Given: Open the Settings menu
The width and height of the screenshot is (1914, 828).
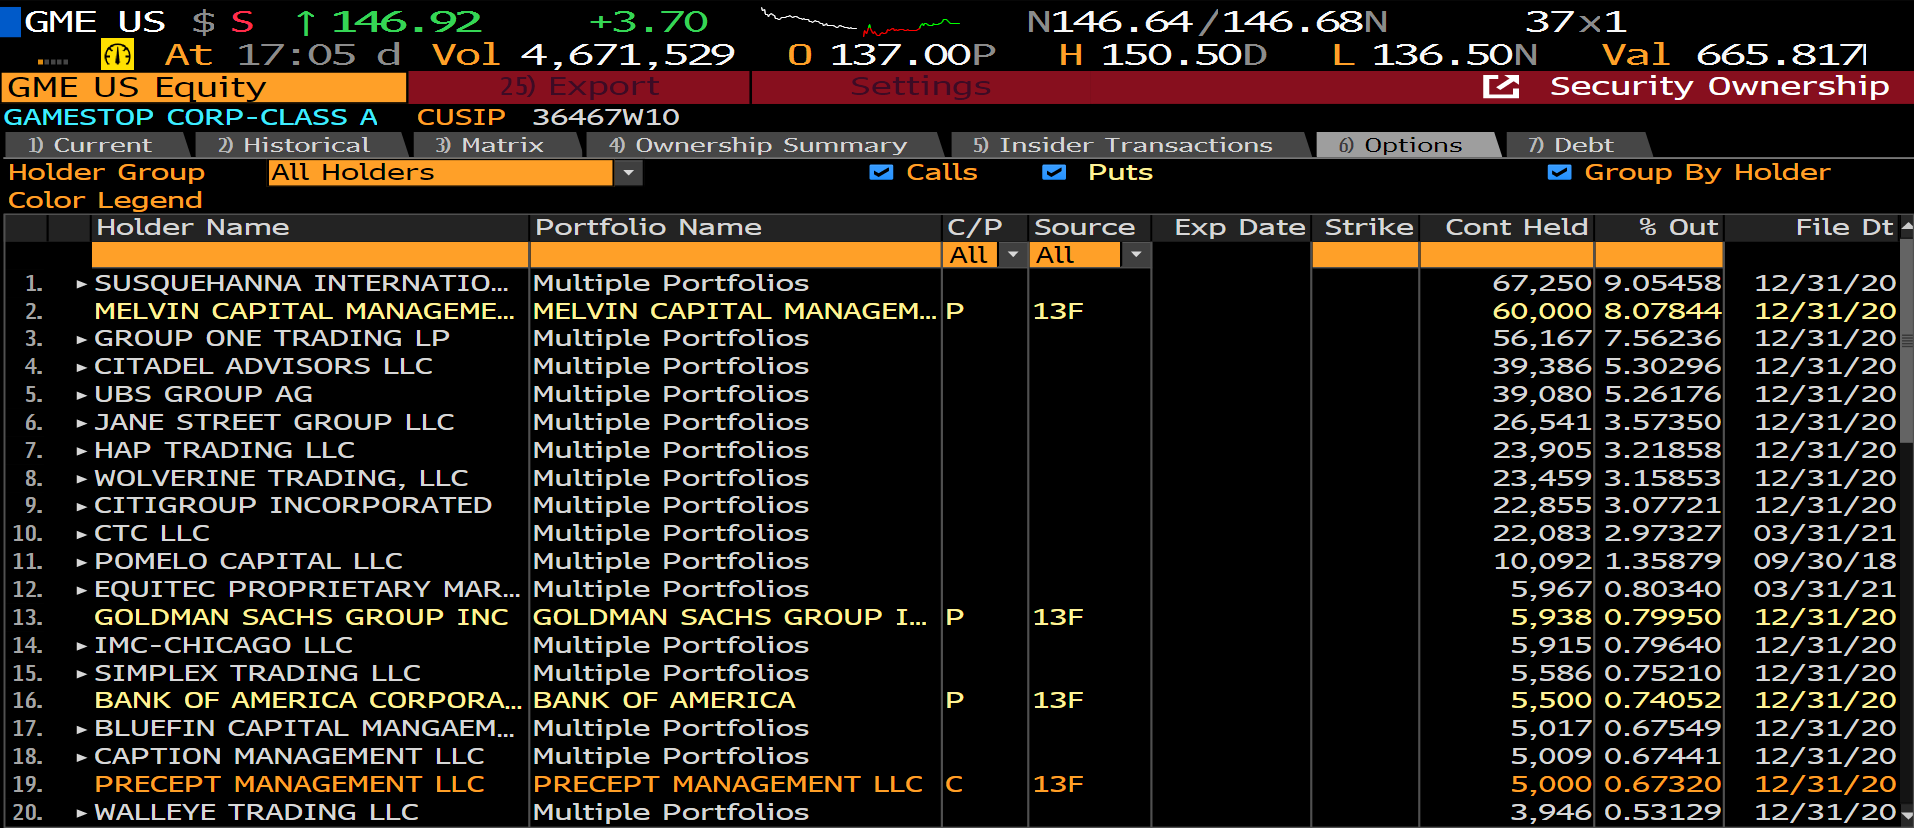Looking at the screenshot, I should (x=920, y=87).
